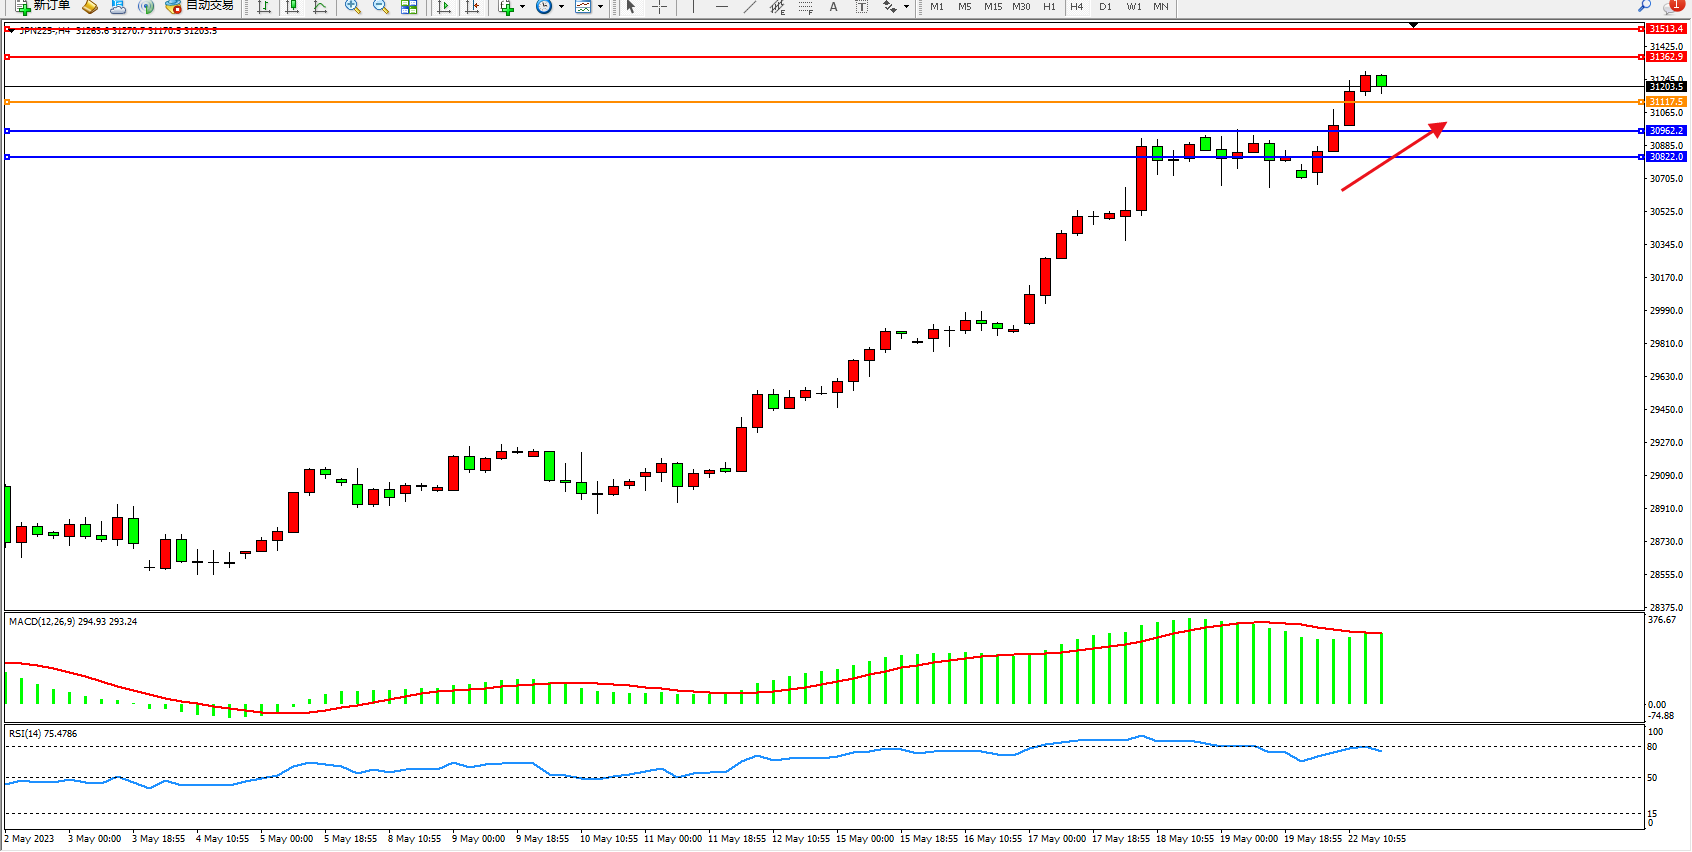The height and width of the screenshot is (852, 1692).
Task: Click the chart shift triangle marker
Action: [x=1413, y=24]
